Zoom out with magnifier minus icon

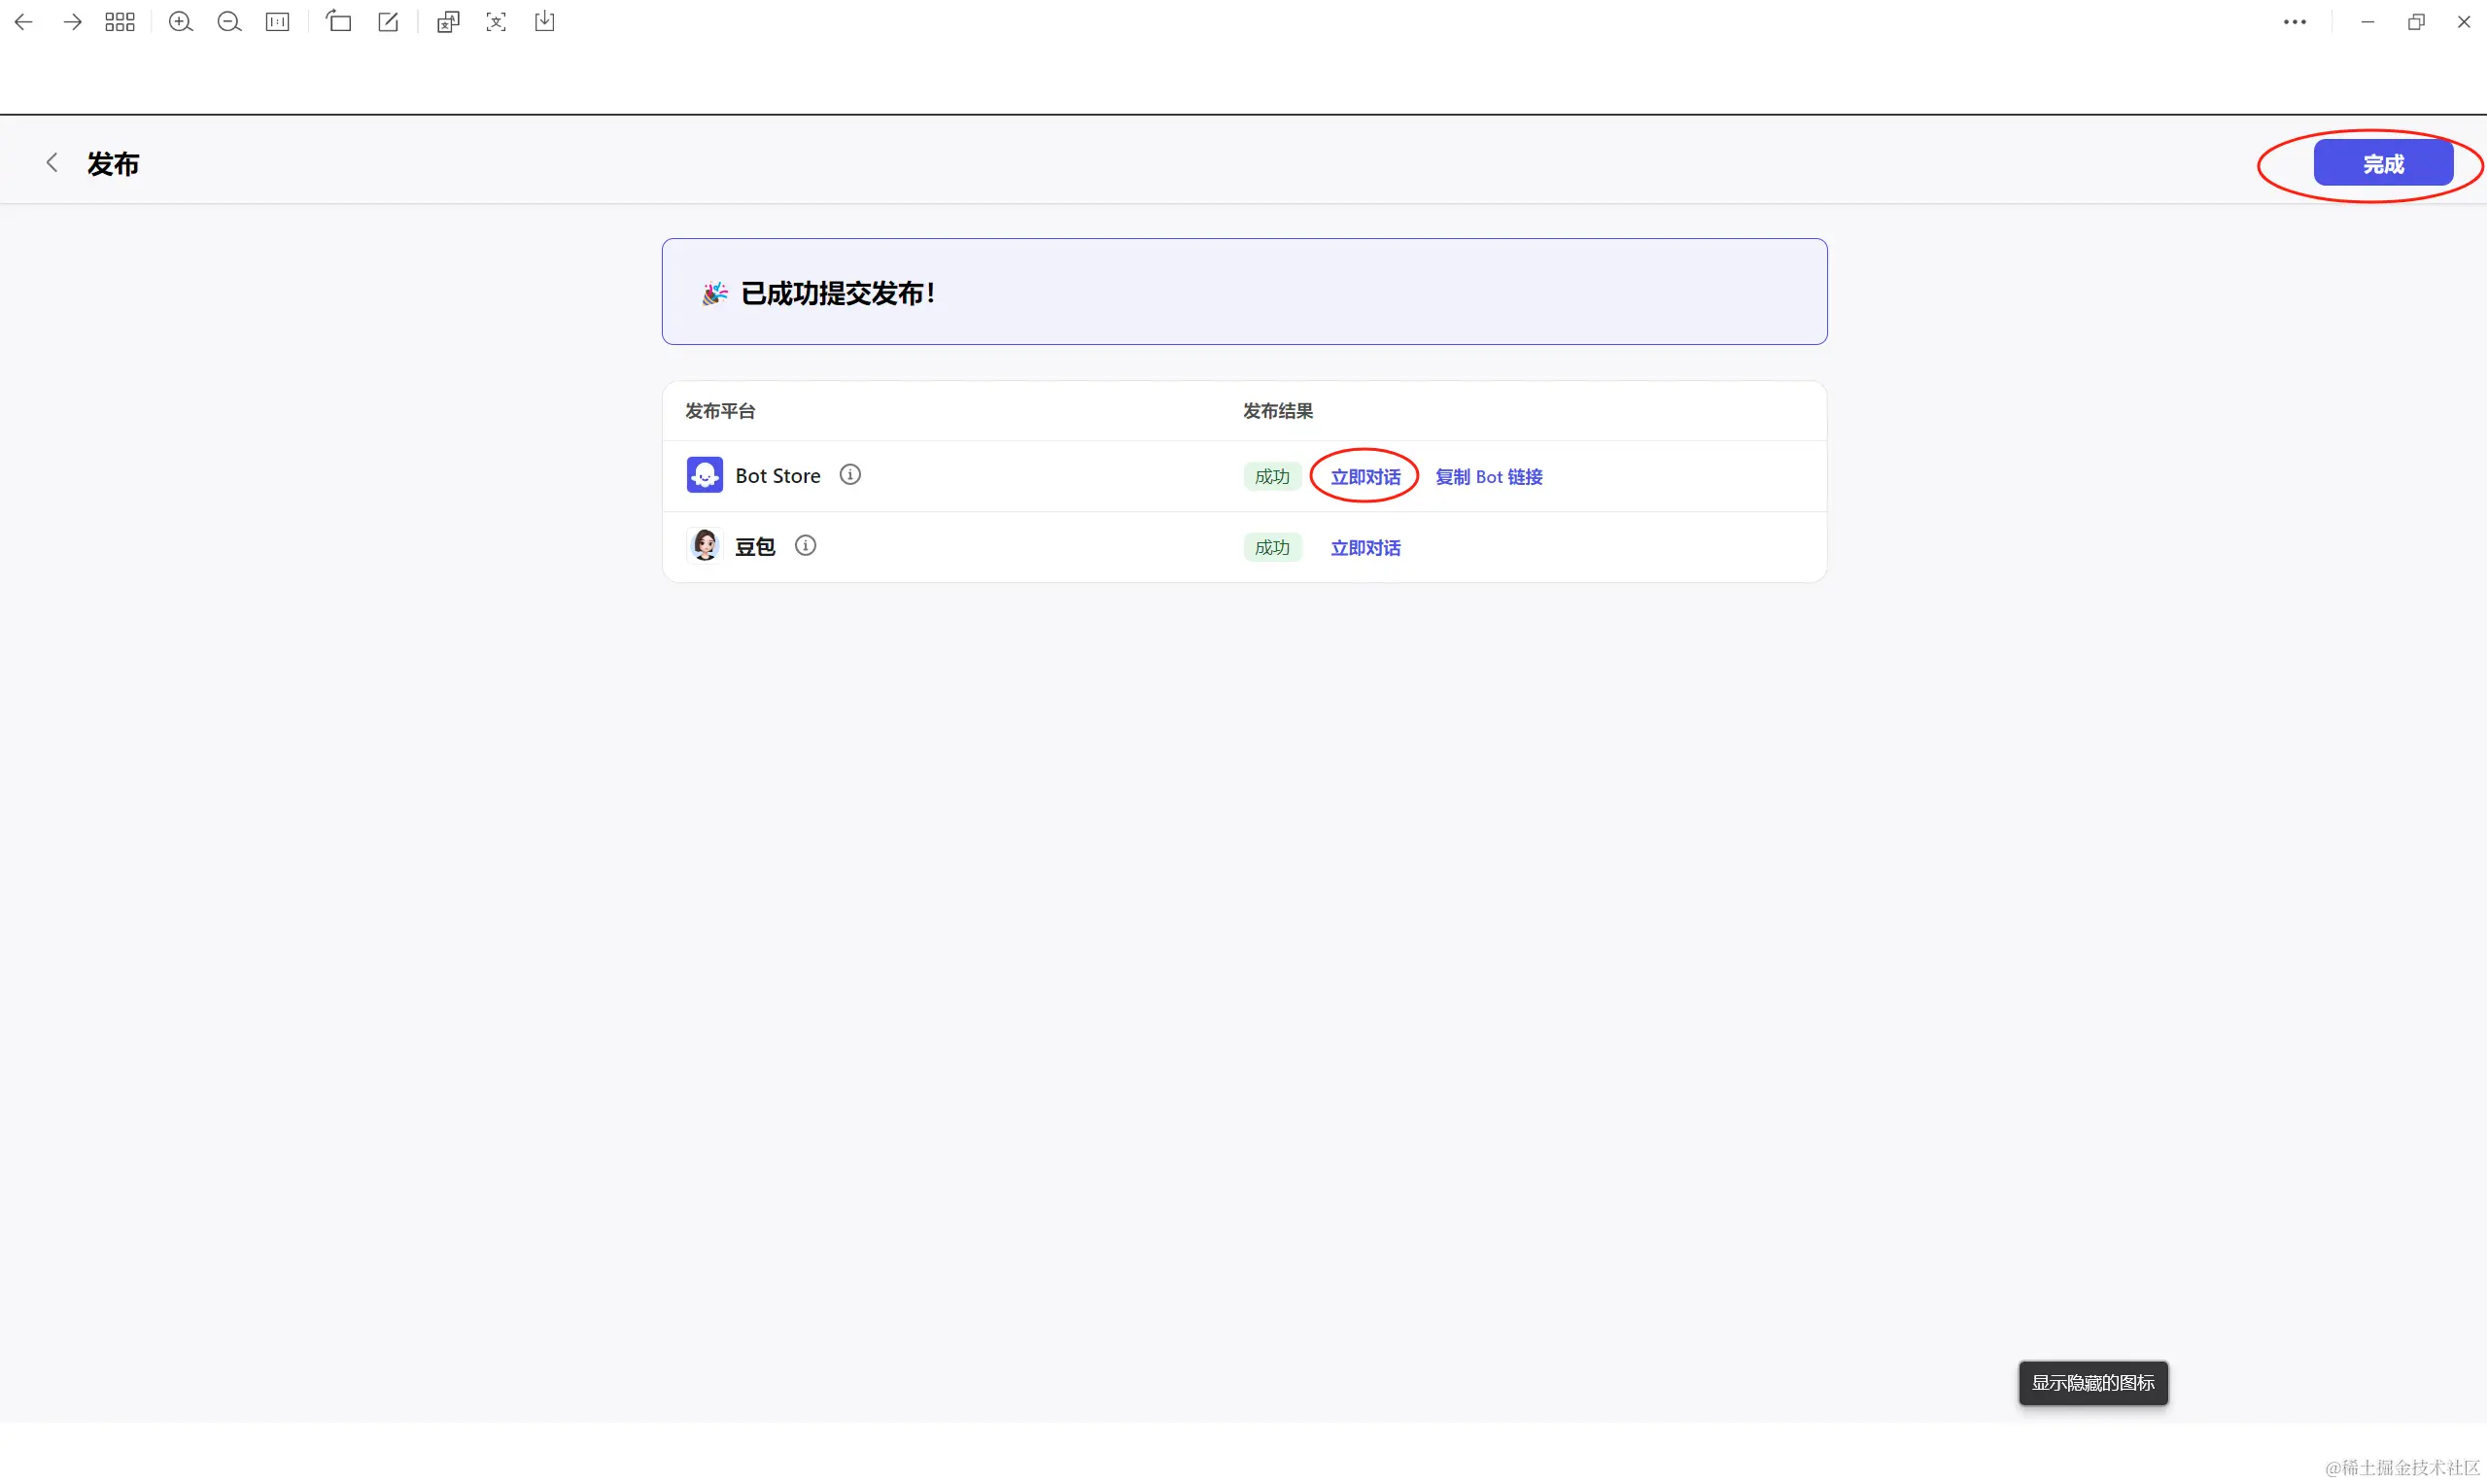[229, 22]
